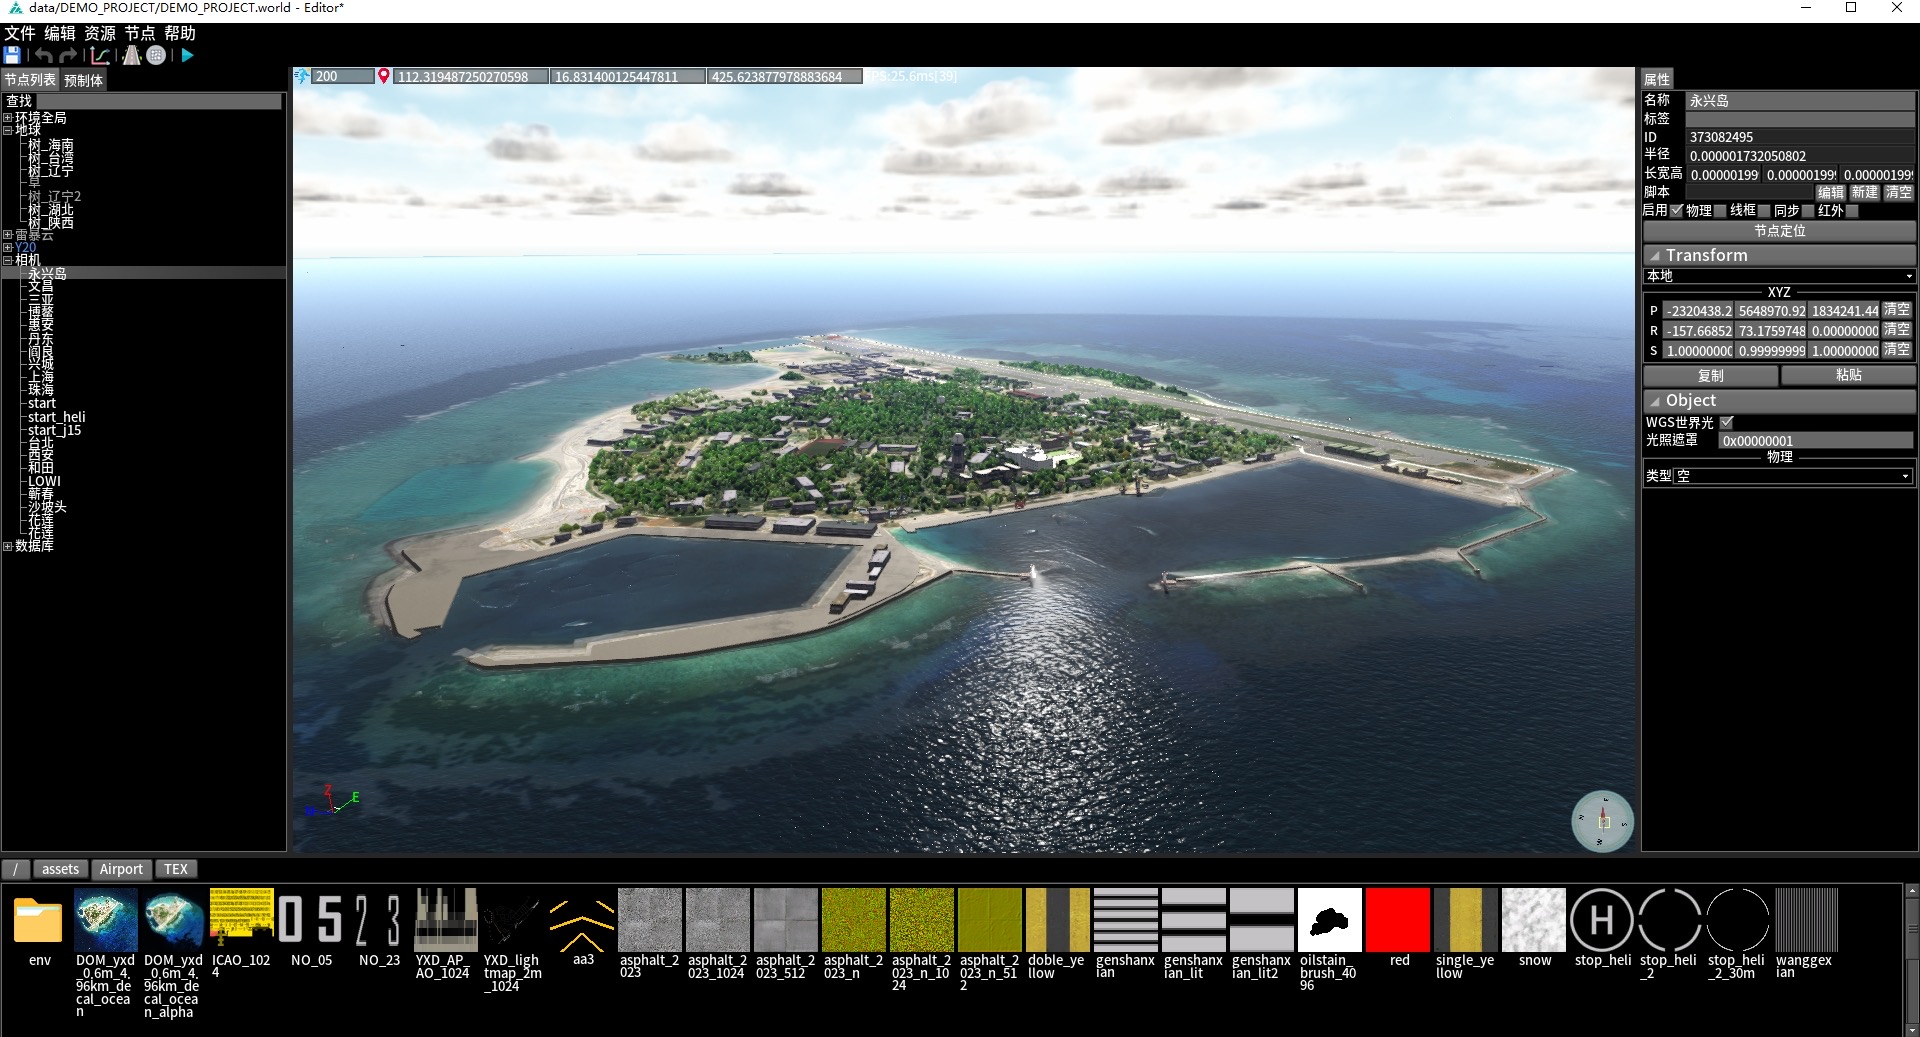1920x1037 pixels.
Task: Click the undo arrow icon
Action: (43, 56)
